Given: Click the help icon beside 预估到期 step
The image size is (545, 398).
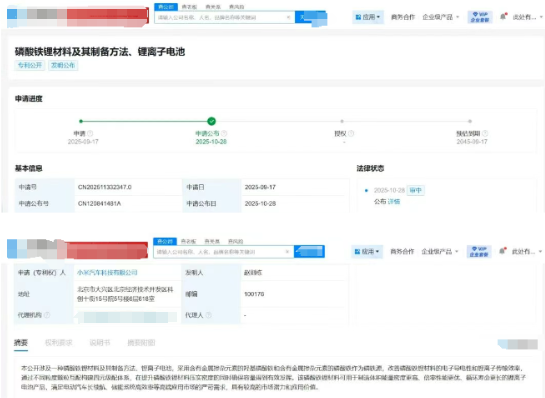Looking at the screenshot, I should pos(485,133).
